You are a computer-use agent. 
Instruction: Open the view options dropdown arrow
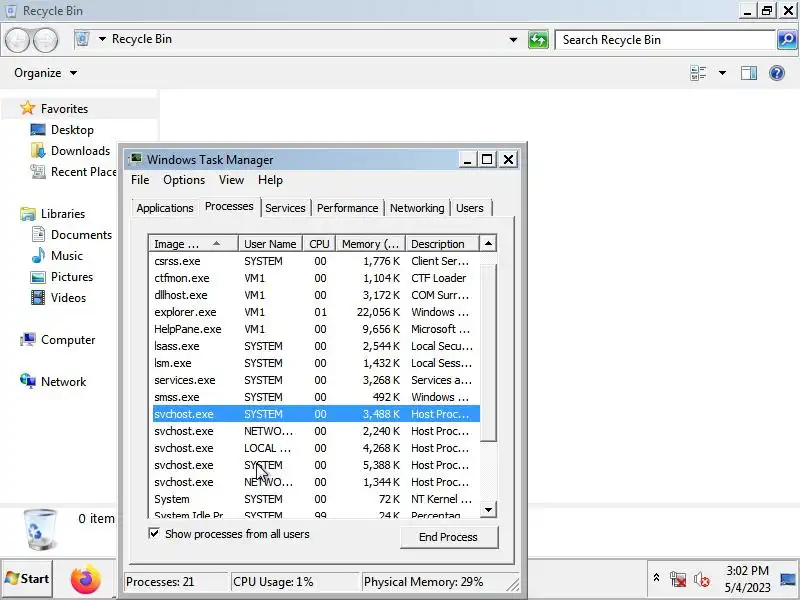[x=722, y=73]
